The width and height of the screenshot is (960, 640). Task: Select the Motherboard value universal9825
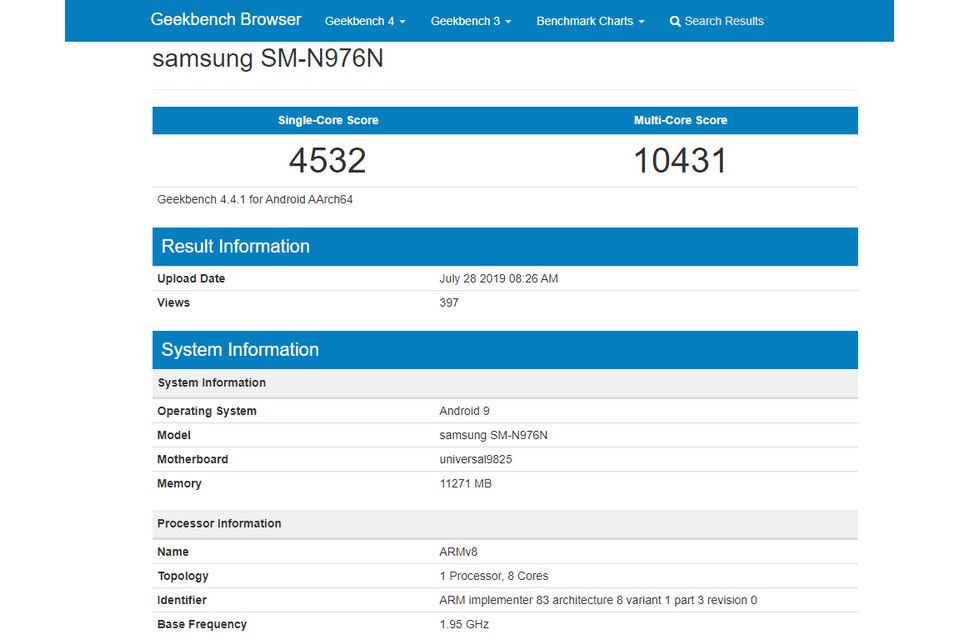[x=476, y=459]
